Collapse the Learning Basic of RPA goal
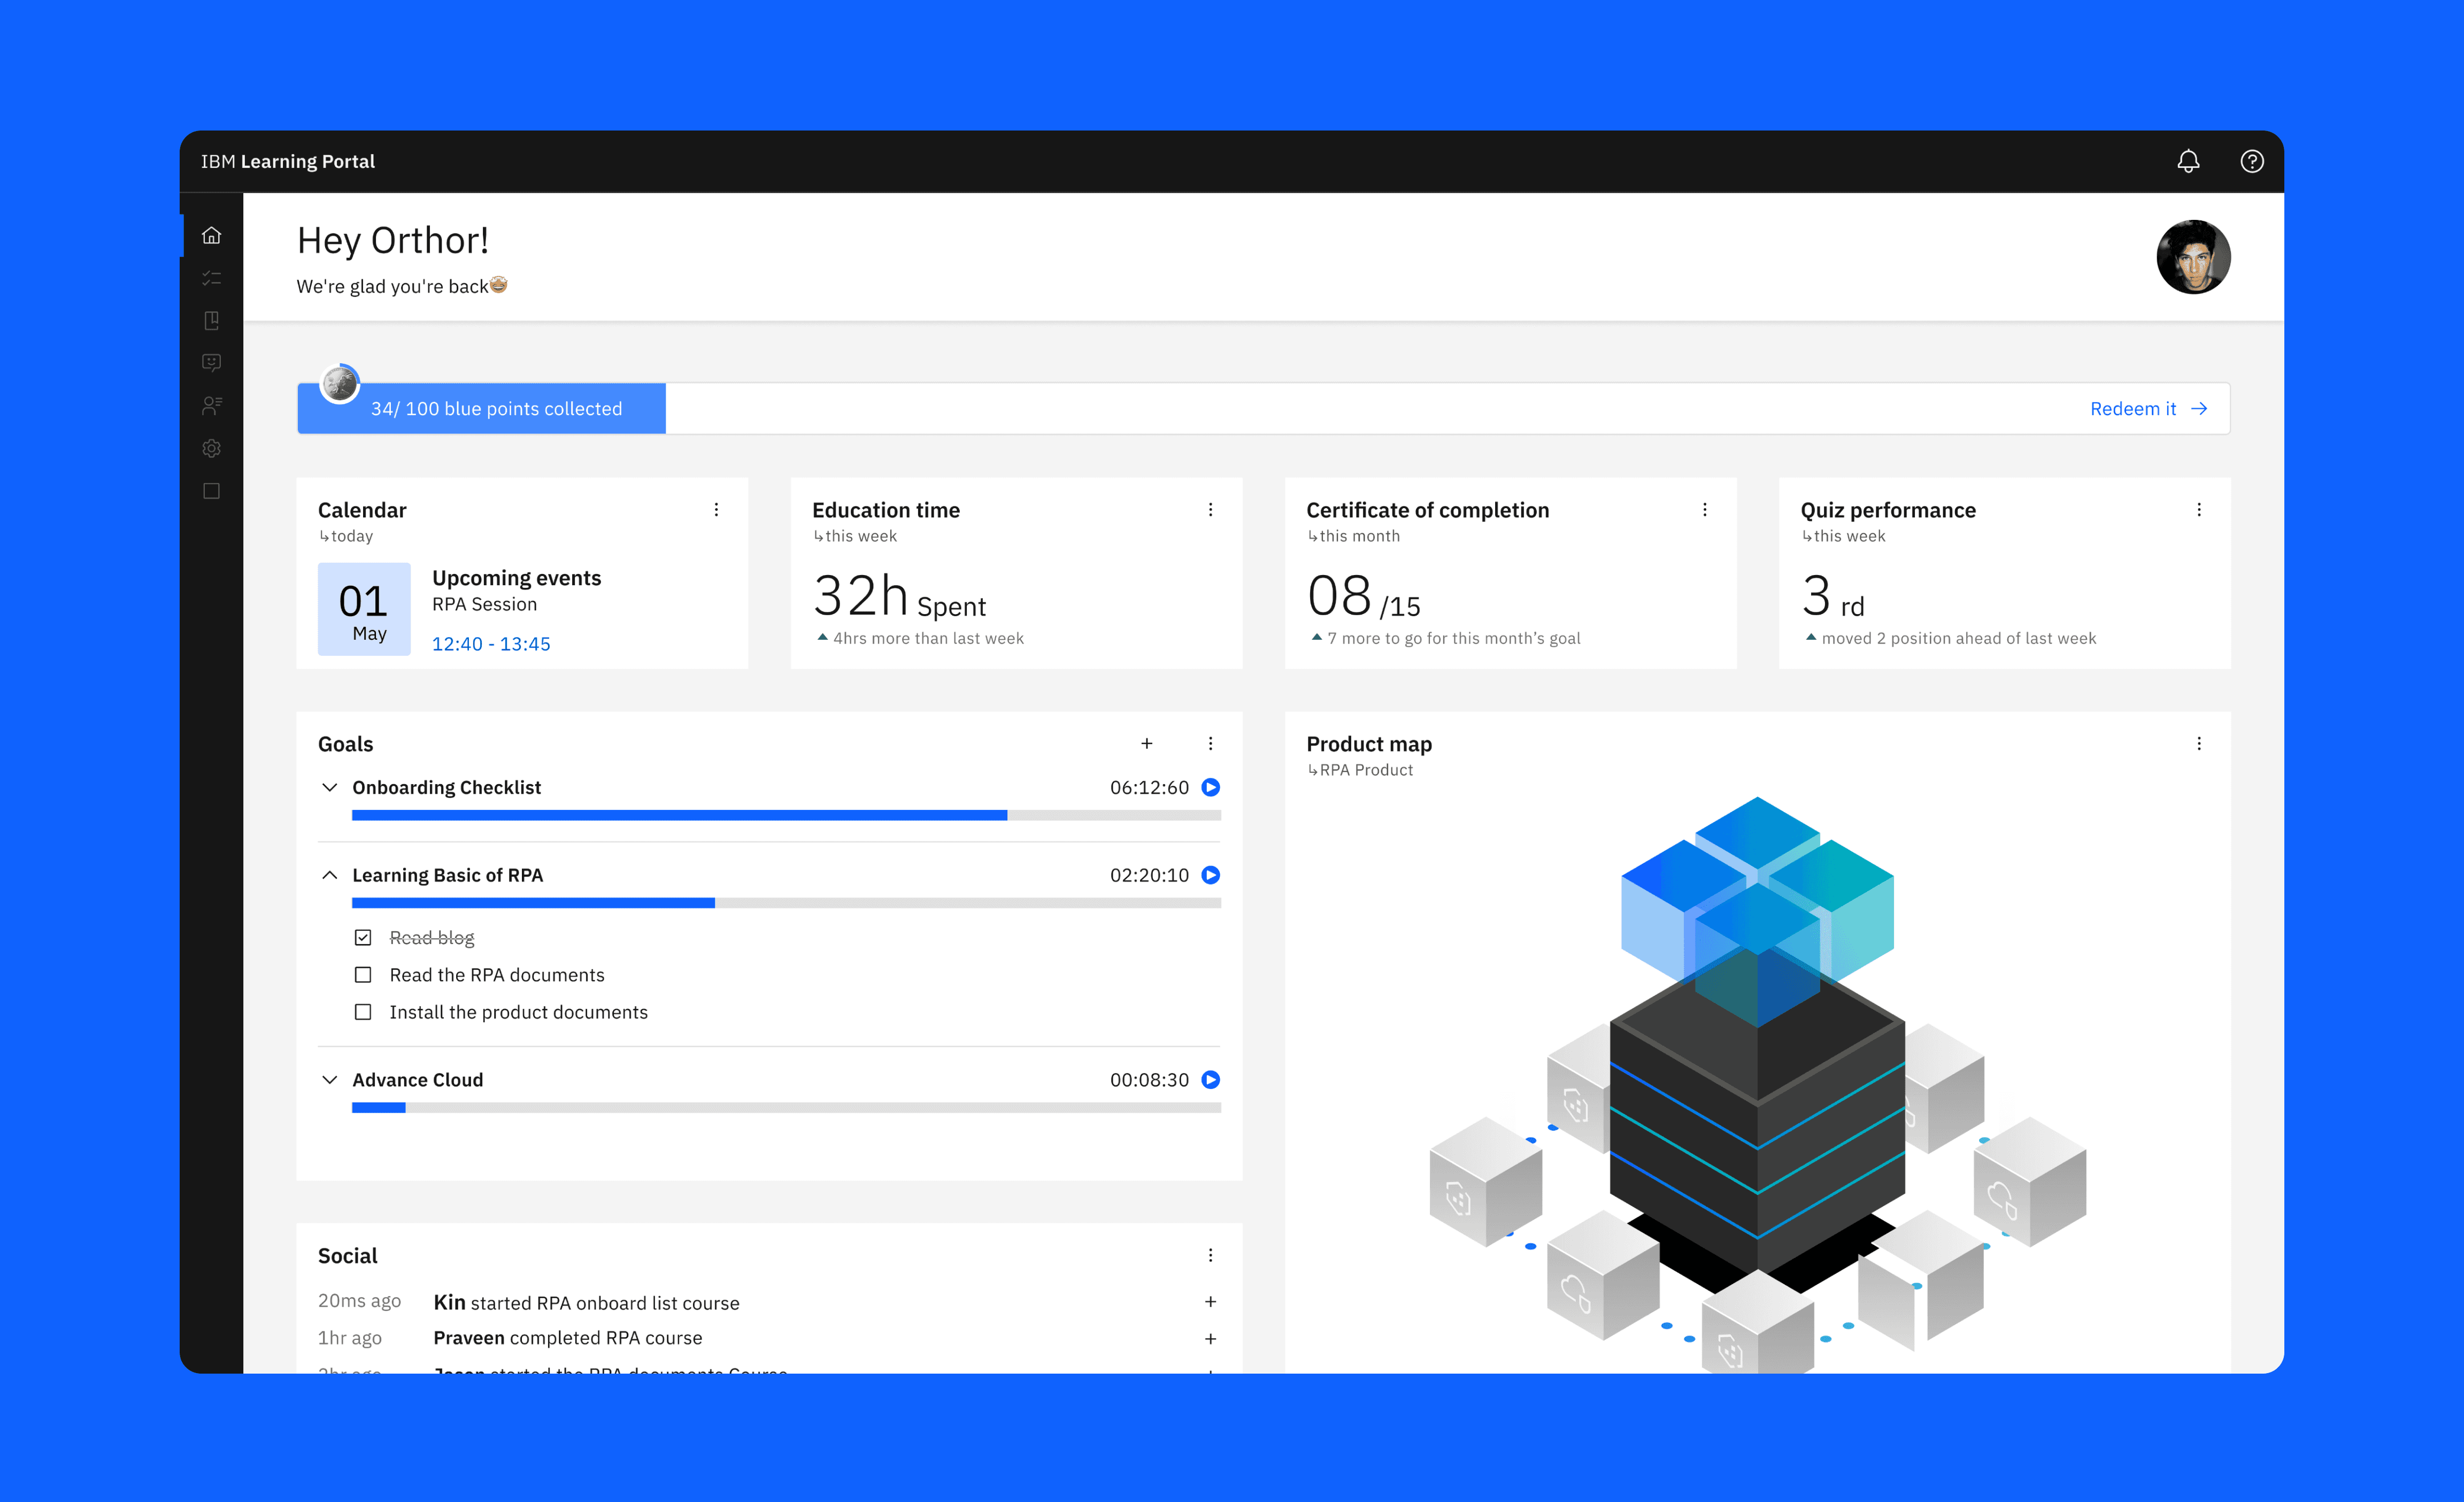Screen dimensions: 2464x1502 329,875
